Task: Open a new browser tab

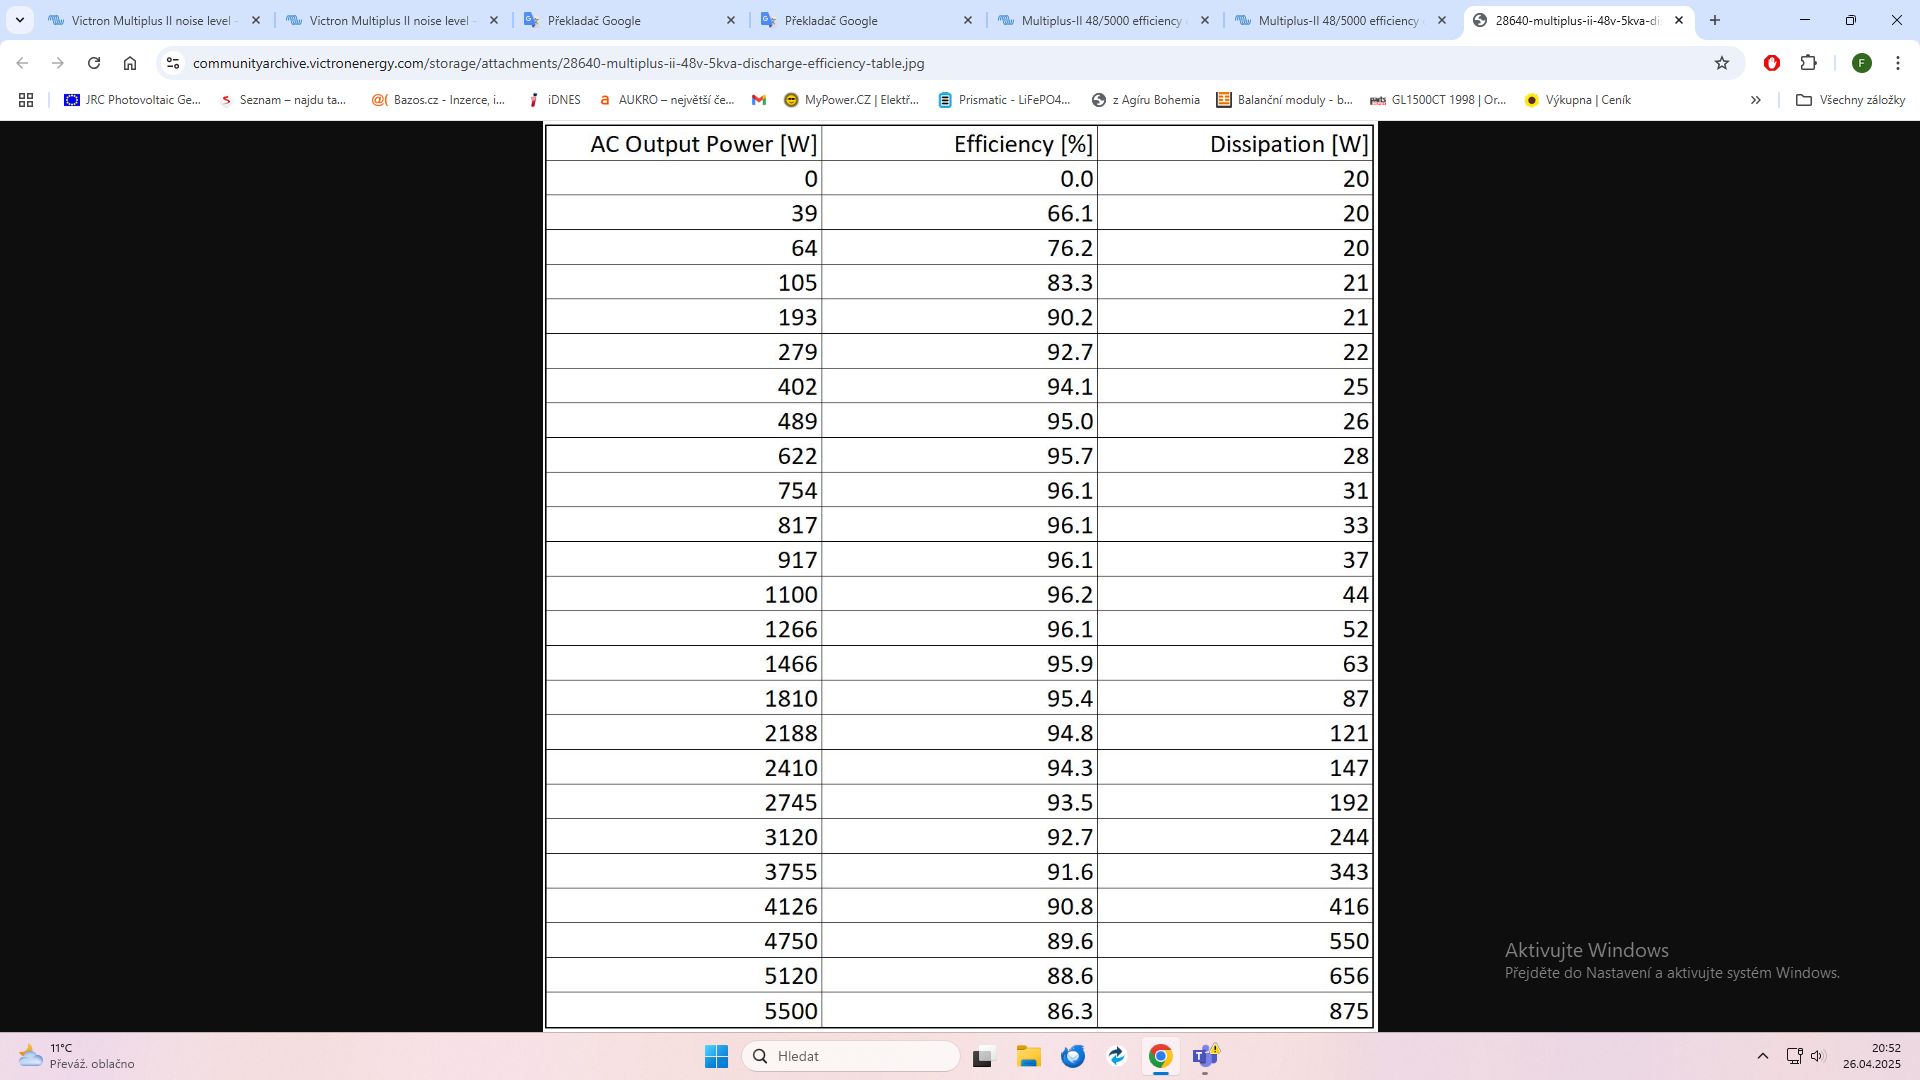Action: (1715, 20)
